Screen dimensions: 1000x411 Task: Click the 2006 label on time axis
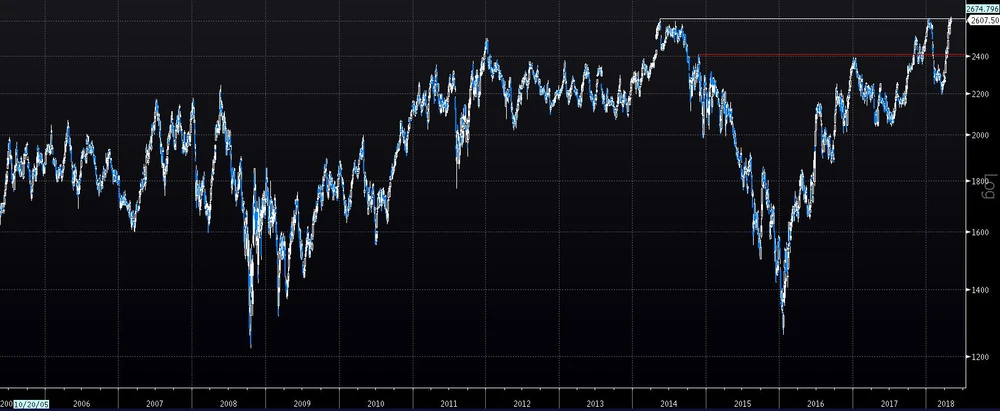81,404
